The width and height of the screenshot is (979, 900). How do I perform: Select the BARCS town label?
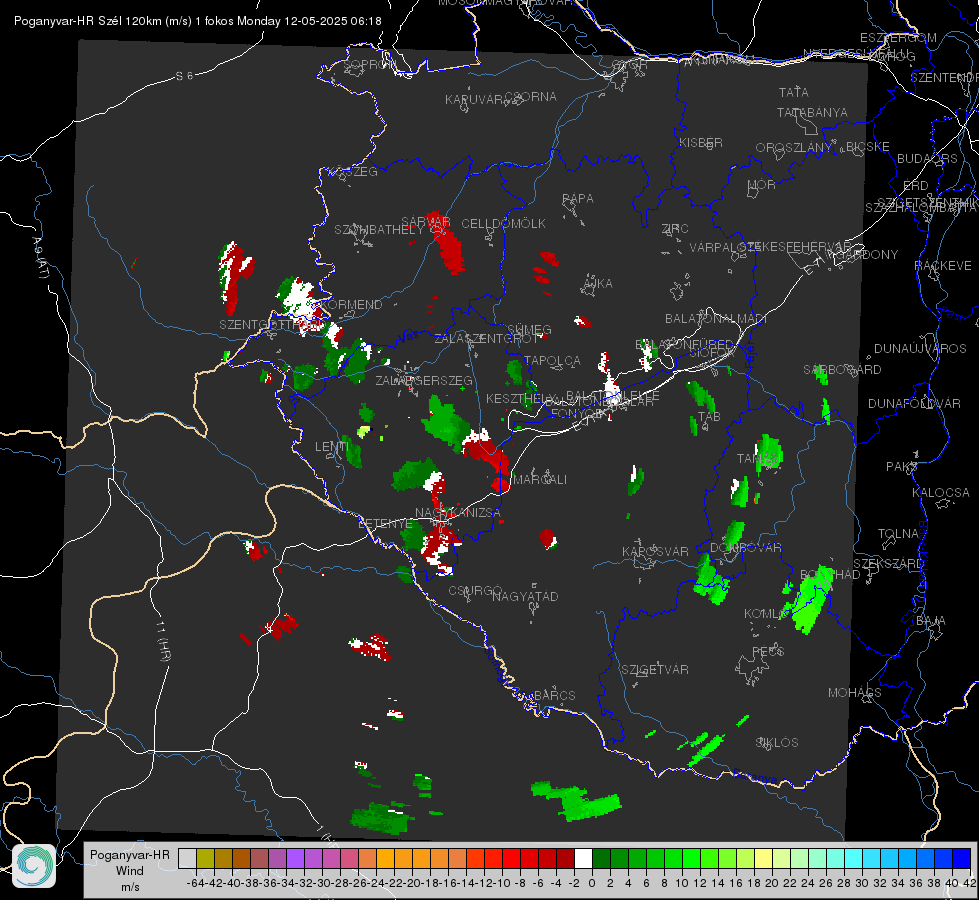[554, 695]
